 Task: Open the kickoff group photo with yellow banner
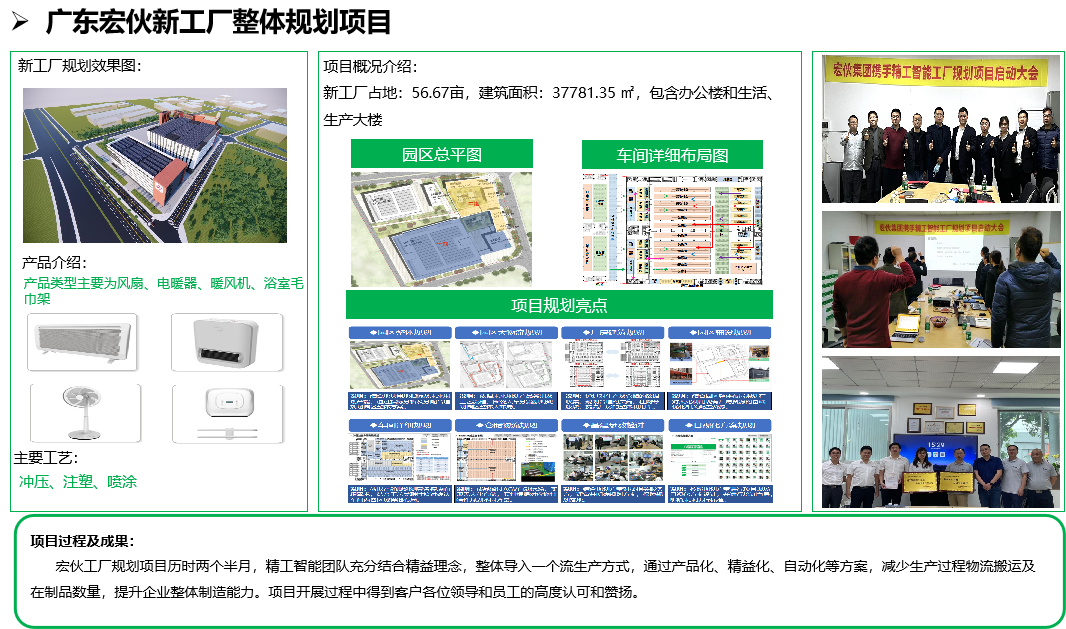941,129
